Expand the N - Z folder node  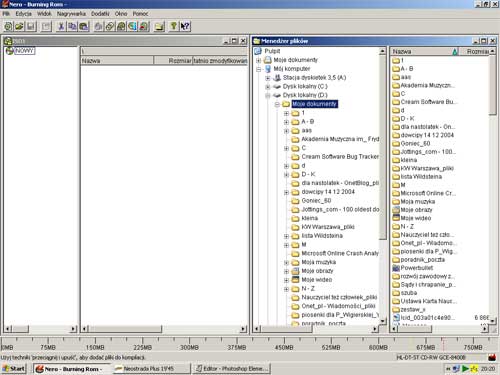(286, 289)
